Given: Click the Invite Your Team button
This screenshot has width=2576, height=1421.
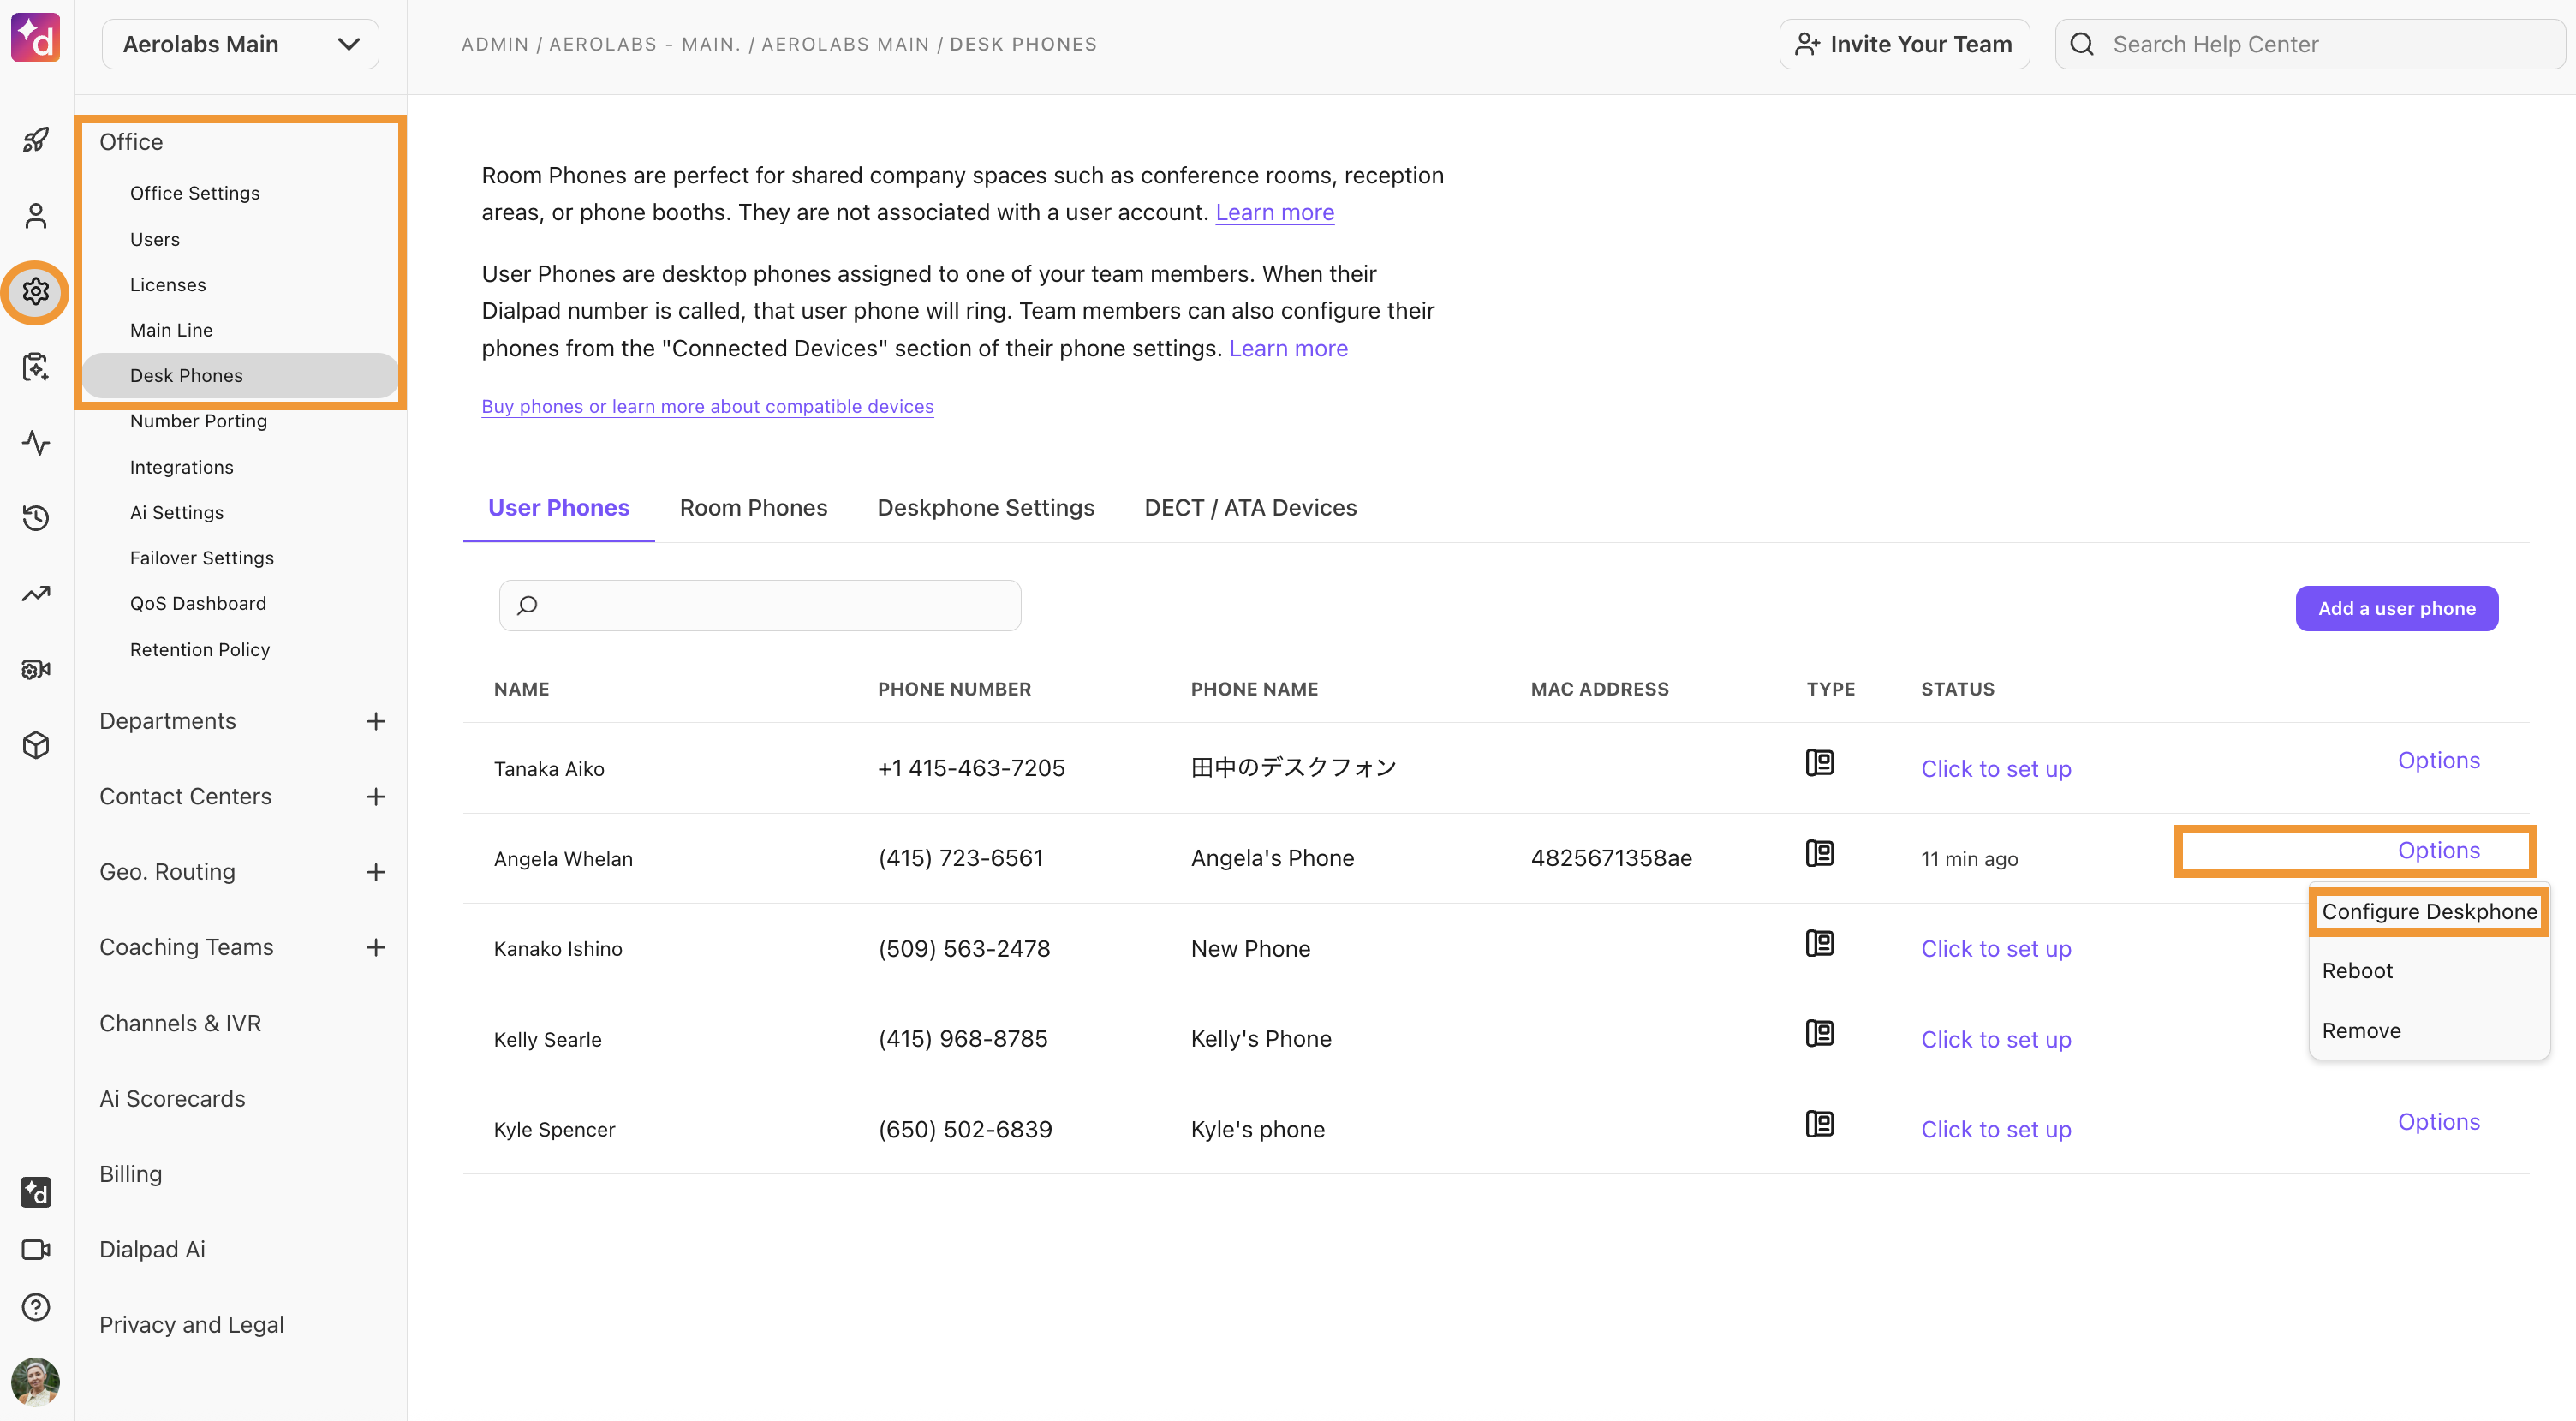Looking at the screenshot, I should [1904, 44].
